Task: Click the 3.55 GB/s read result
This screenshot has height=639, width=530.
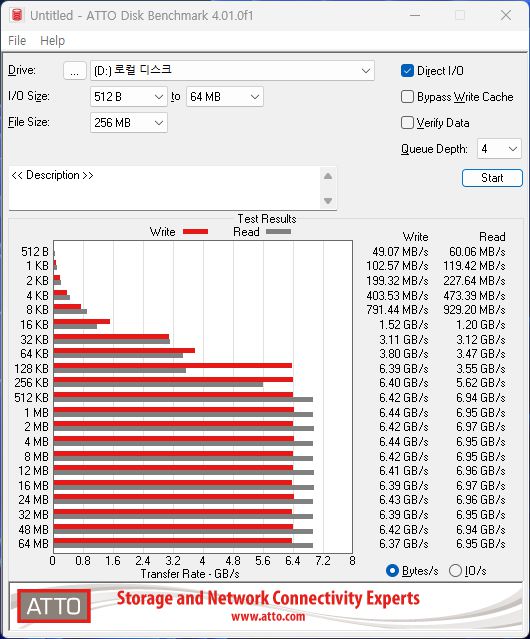Action: tap(481, 369)
